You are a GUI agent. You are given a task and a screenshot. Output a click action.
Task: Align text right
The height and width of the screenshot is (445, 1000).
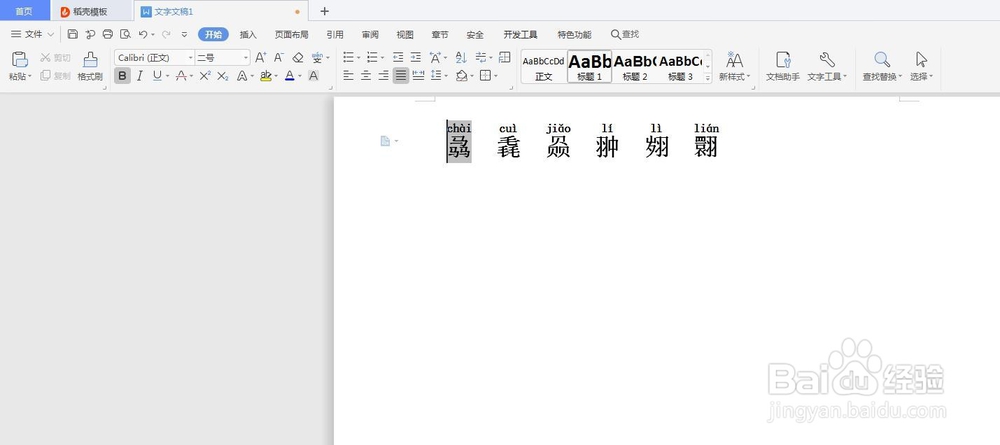(383, 76)
